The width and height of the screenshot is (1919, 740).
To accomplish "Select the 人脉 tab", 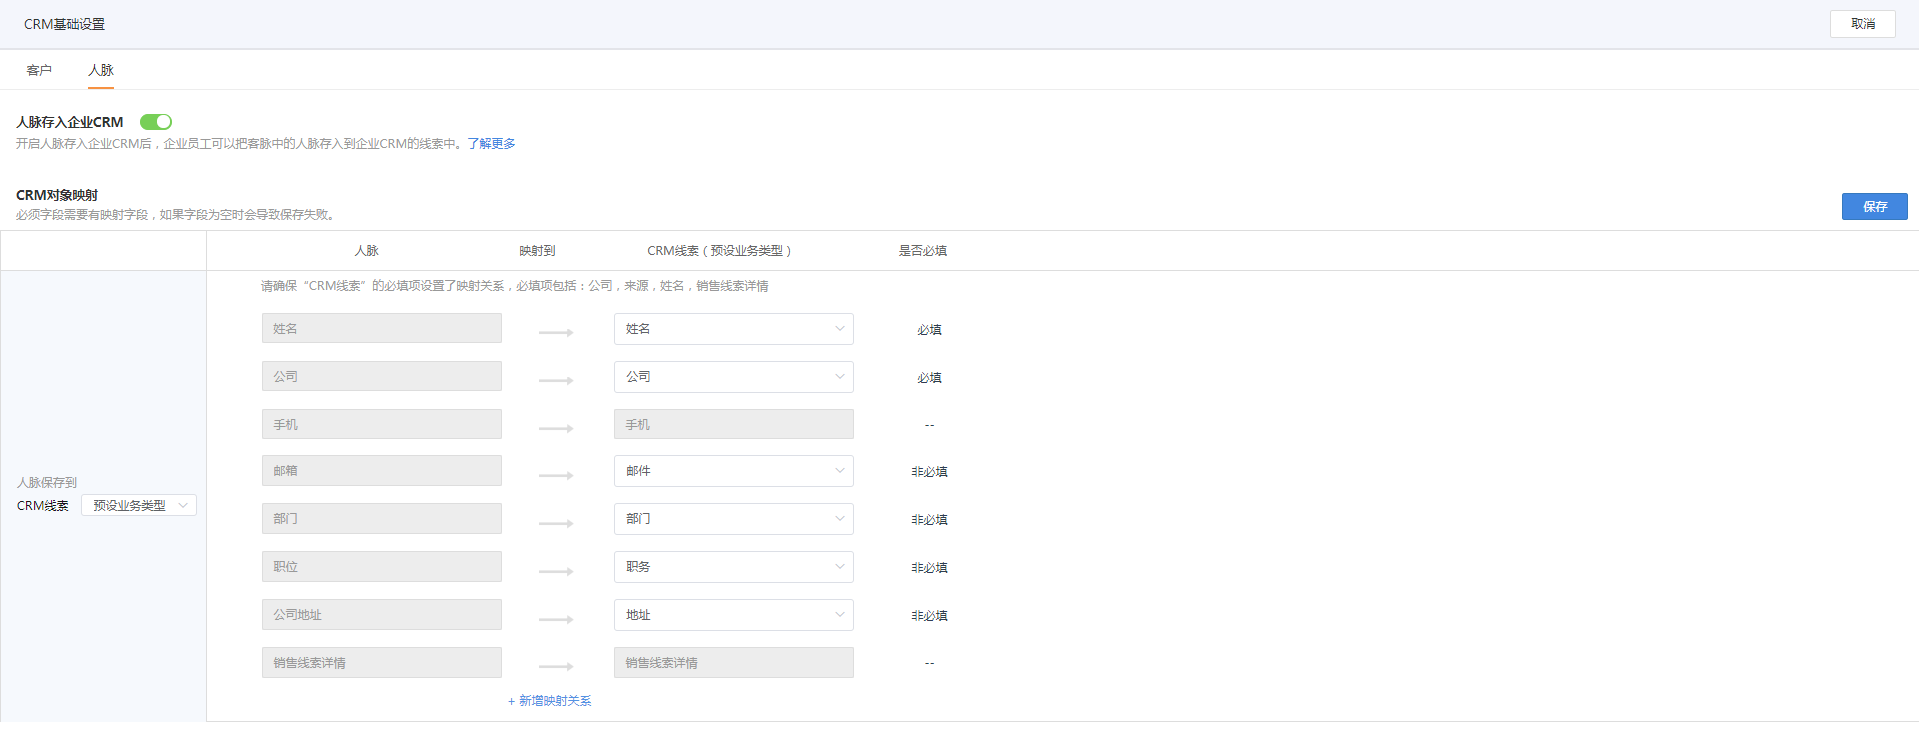I will coord(101,70).
